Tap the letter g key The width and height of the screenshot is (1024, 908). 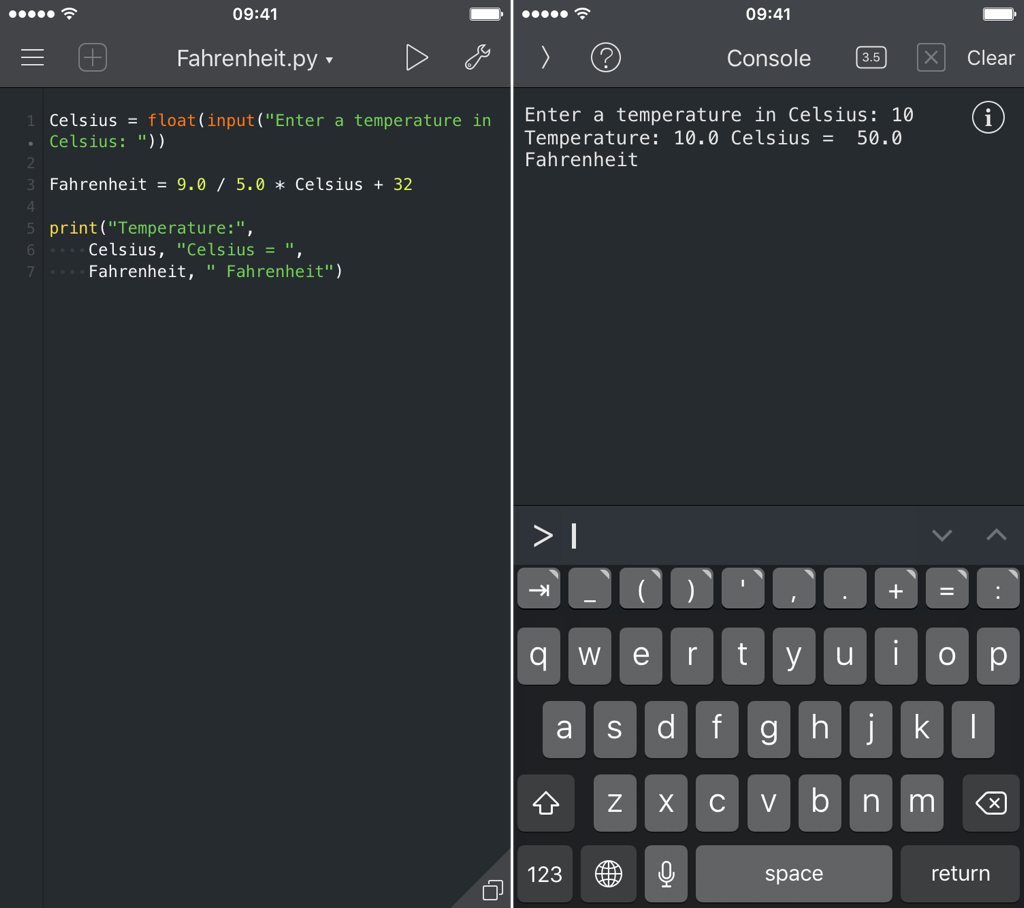(x=769, y=729)
